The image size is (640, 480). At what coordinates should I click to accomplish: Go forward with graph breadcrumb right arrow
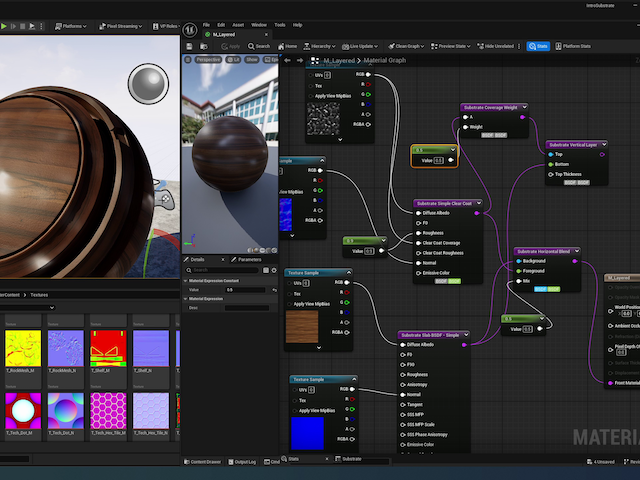coord(300,60)
